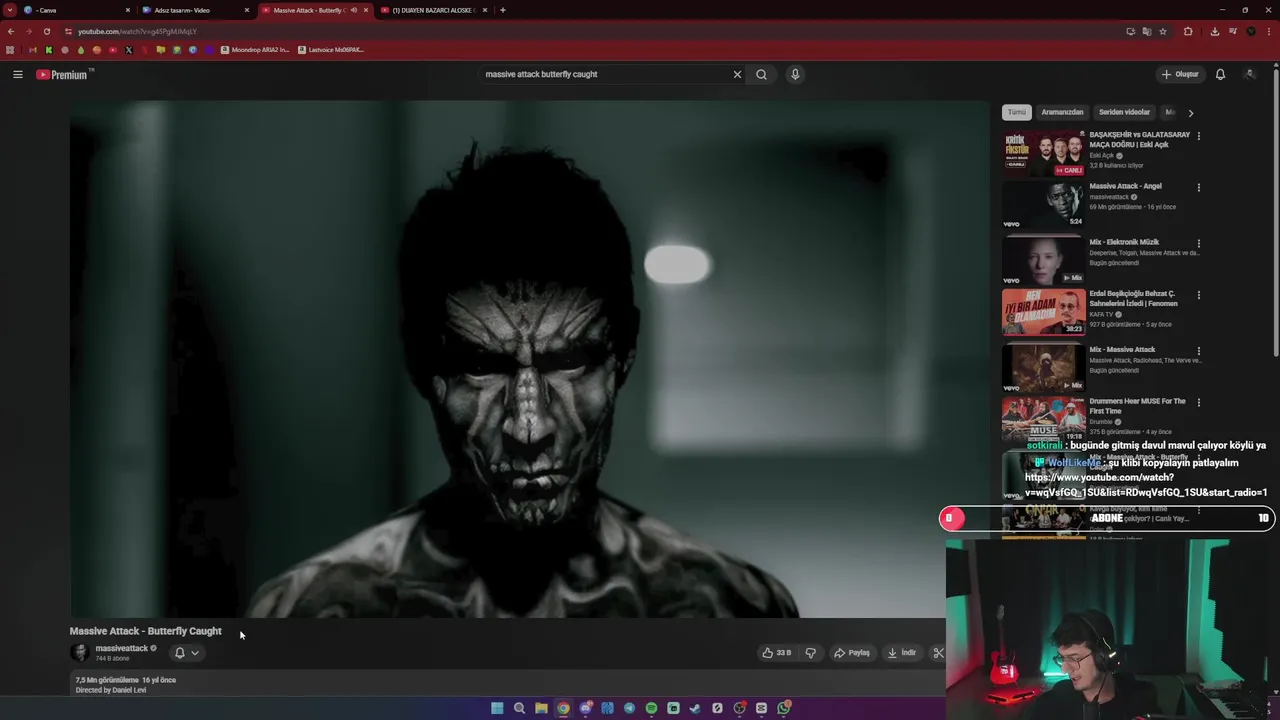The width and height of the screenshot is (1280, 720).
Task: Open the account avatar menu
Action: [x=1250, y=74]
